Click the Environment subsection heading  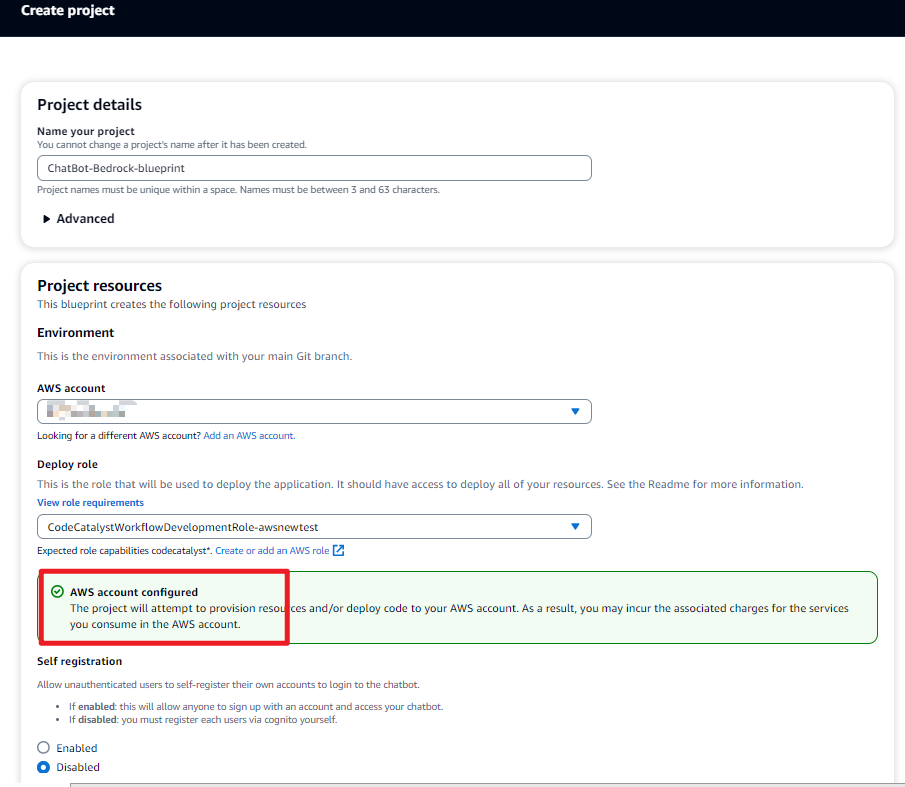click(75, 332)
